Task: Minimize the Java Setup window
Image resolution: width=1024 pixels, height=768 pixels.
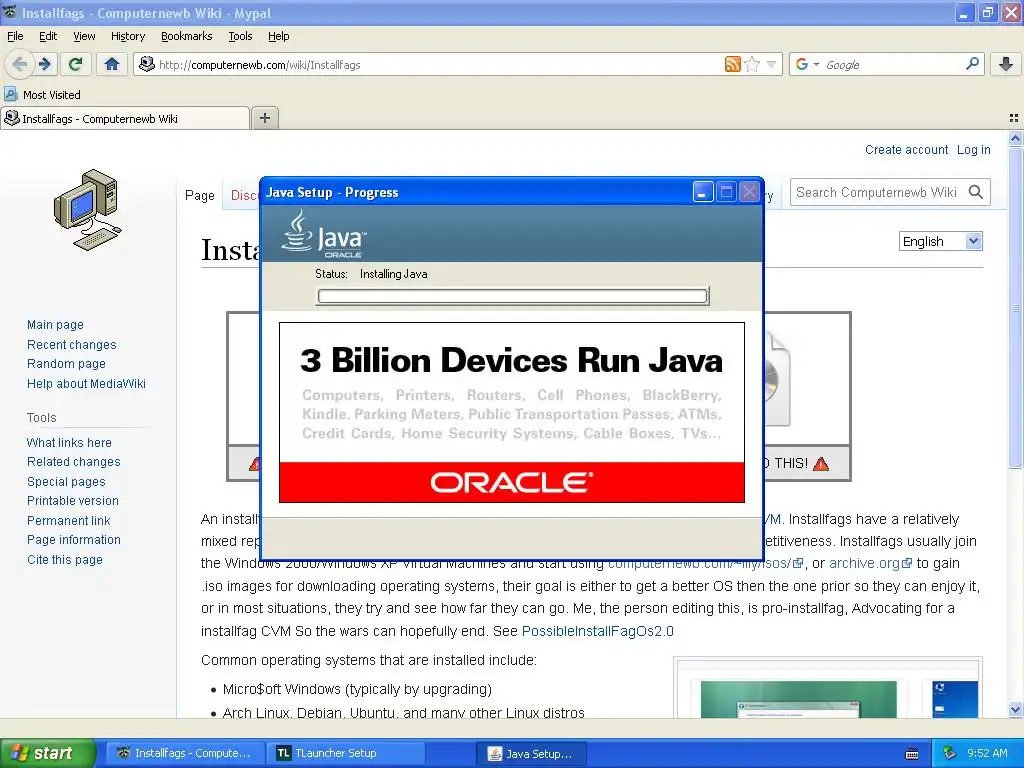Action: point(703,192)
